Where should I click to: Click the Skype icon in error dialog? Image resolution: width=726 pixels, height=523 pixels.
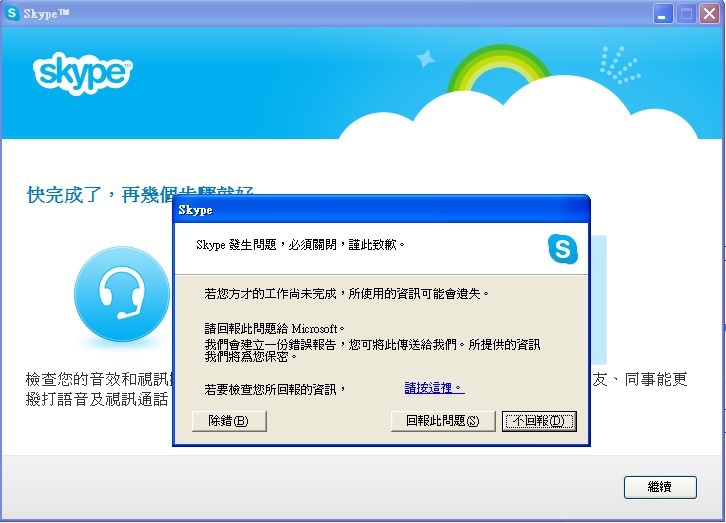point(563,249)
